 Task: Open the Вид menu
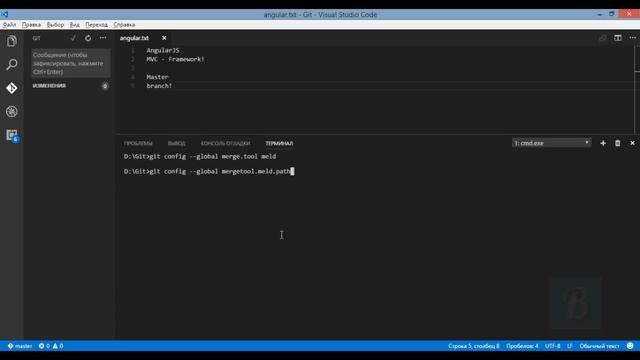tap(75, 24)
